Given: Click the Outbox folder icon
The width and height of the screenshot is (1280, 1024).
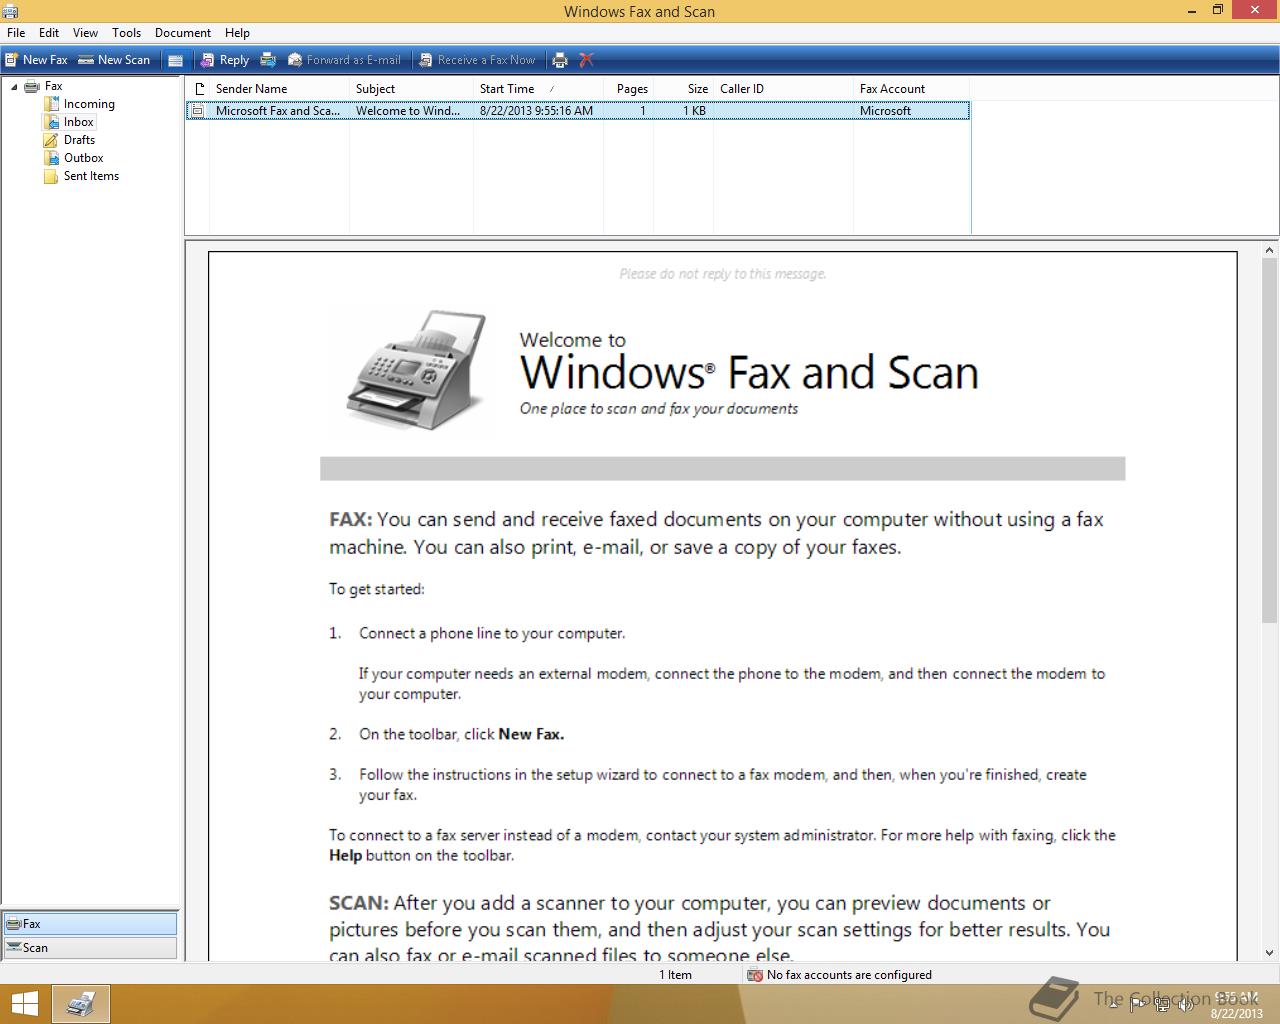Looking at the screenshot, I should [x=51, y=158].
